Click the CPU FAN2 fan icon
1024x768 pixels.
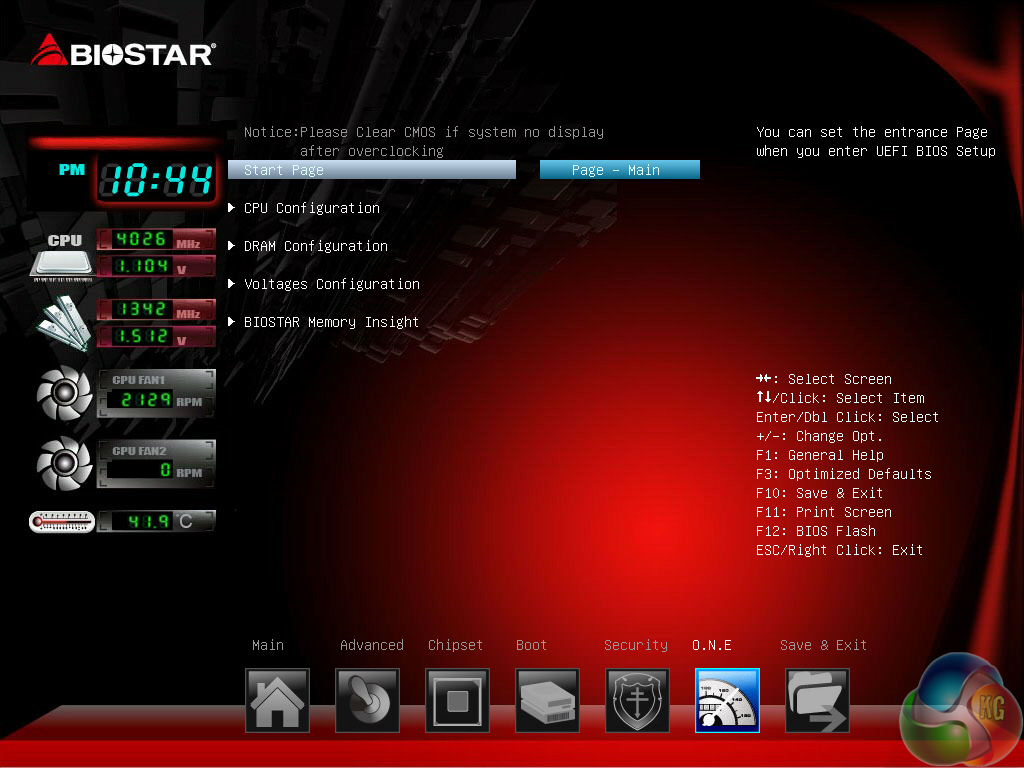64,464
